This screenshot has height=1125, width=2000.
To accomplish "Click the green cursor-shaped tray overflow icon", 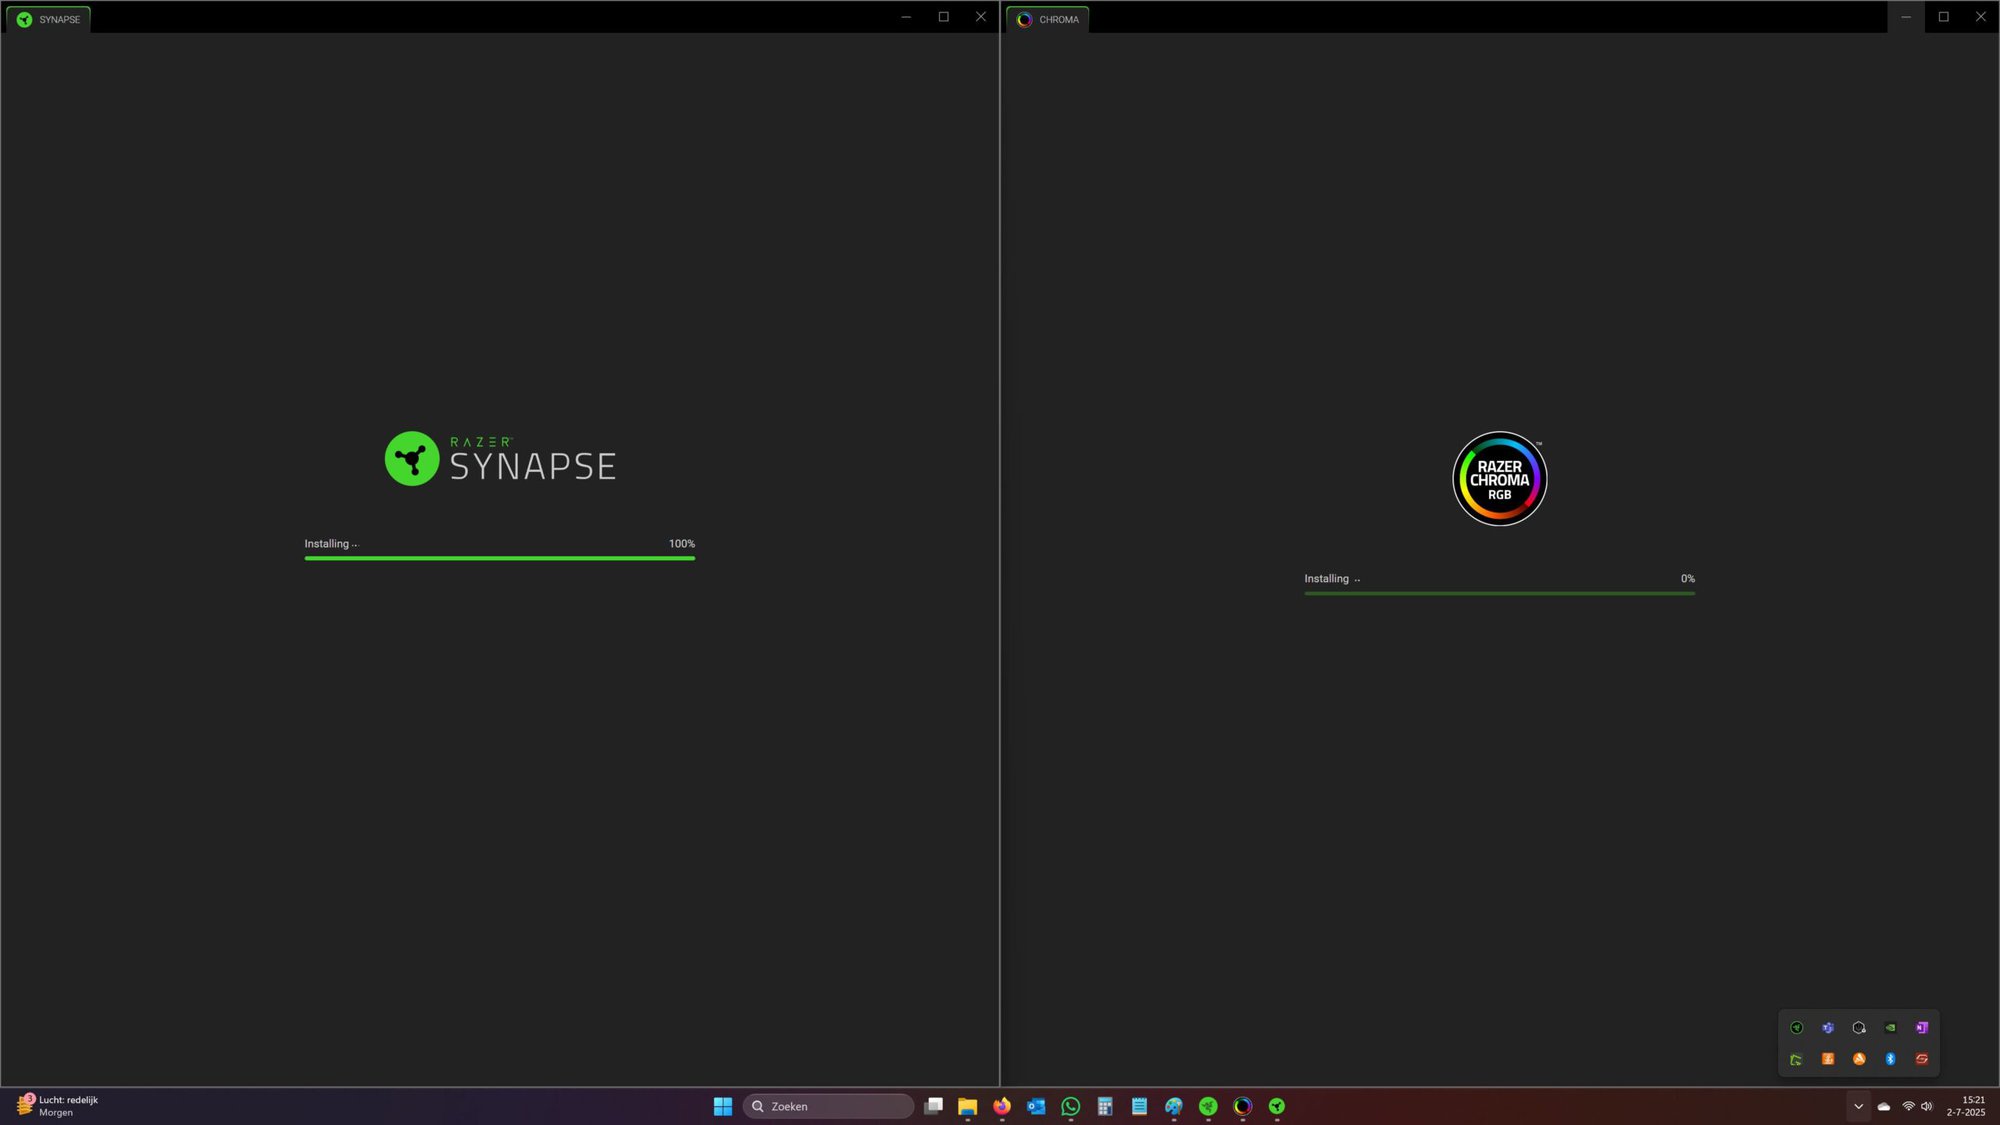I will 1797,1059.
